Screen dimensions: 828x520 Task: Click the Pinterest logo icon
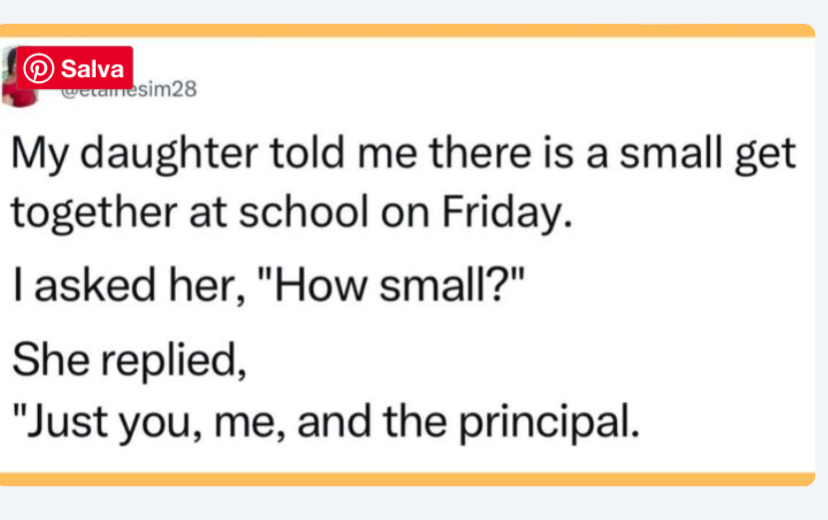click(40, 69)
